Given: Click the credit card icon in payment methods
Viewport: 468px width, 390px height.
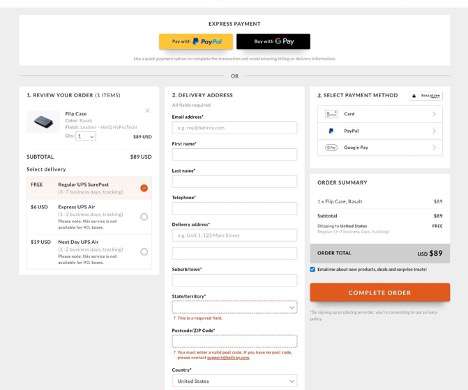Looking at the screenshot, I should click(331, 114).
